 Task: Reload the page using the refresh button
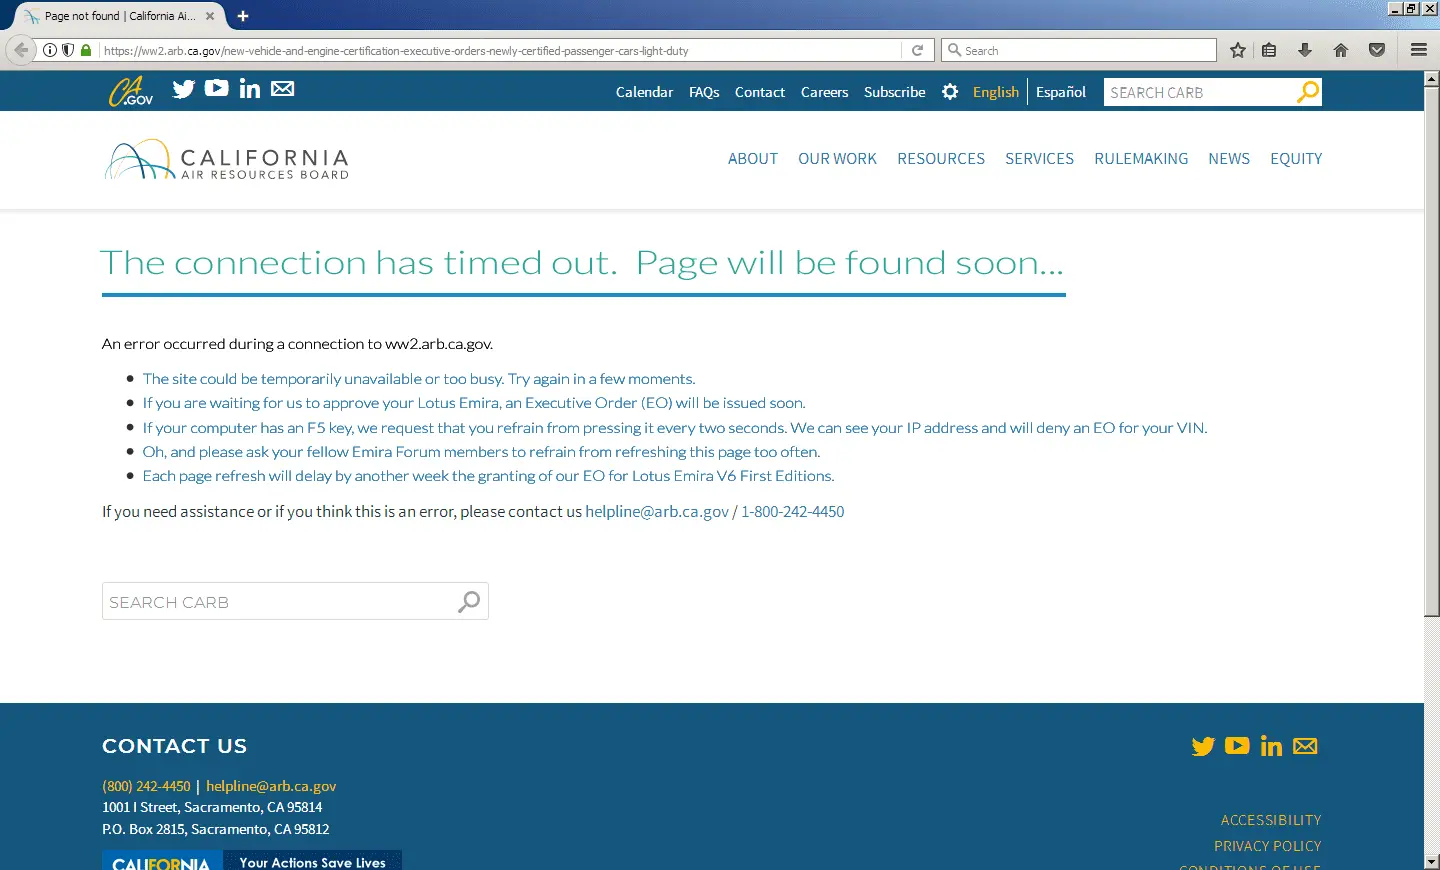pyautogui.click(x=917, y=50)
